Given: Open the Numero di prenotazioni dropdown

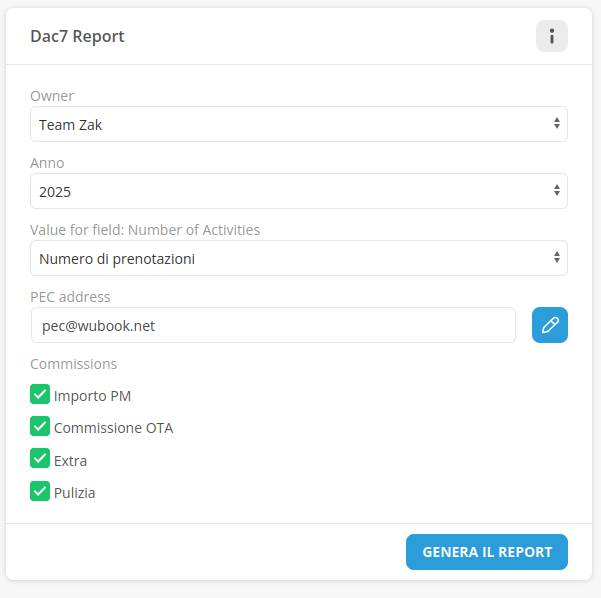Looking at the screenshot, I should pyautogui.click(x=298, y=258).
